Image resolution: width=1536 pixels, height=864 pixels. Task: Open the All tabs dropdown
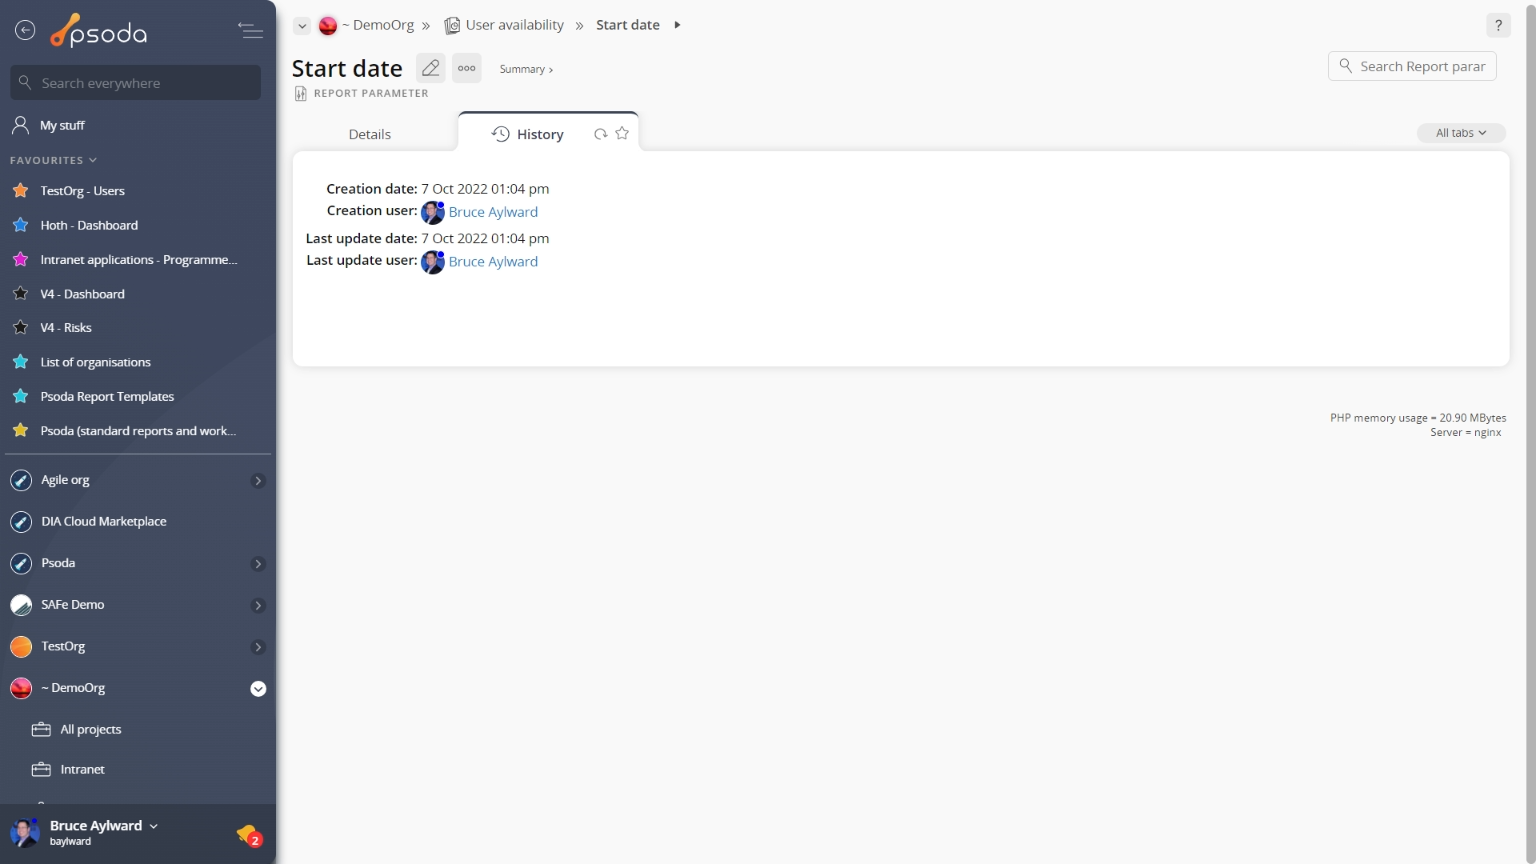point(1461,133)
